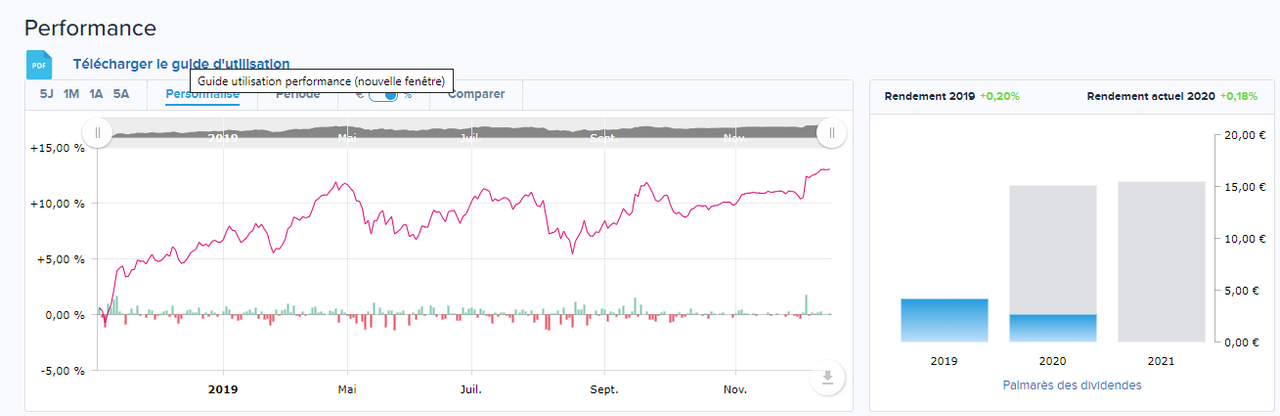Click the 2021 grey dividend bar
1280x416 pixels.
(1161, 262)
